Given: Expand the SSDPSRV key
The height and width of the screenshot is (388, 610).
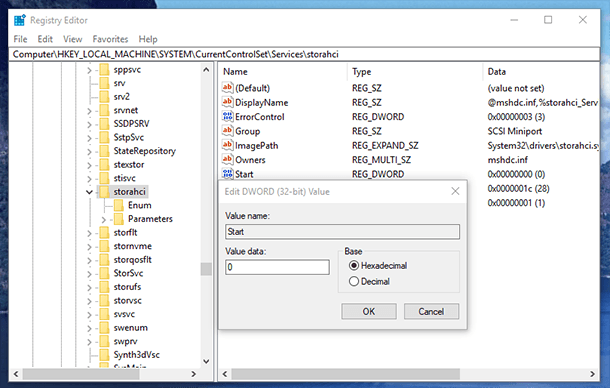Looking at the screenshot, I should 89,125.
